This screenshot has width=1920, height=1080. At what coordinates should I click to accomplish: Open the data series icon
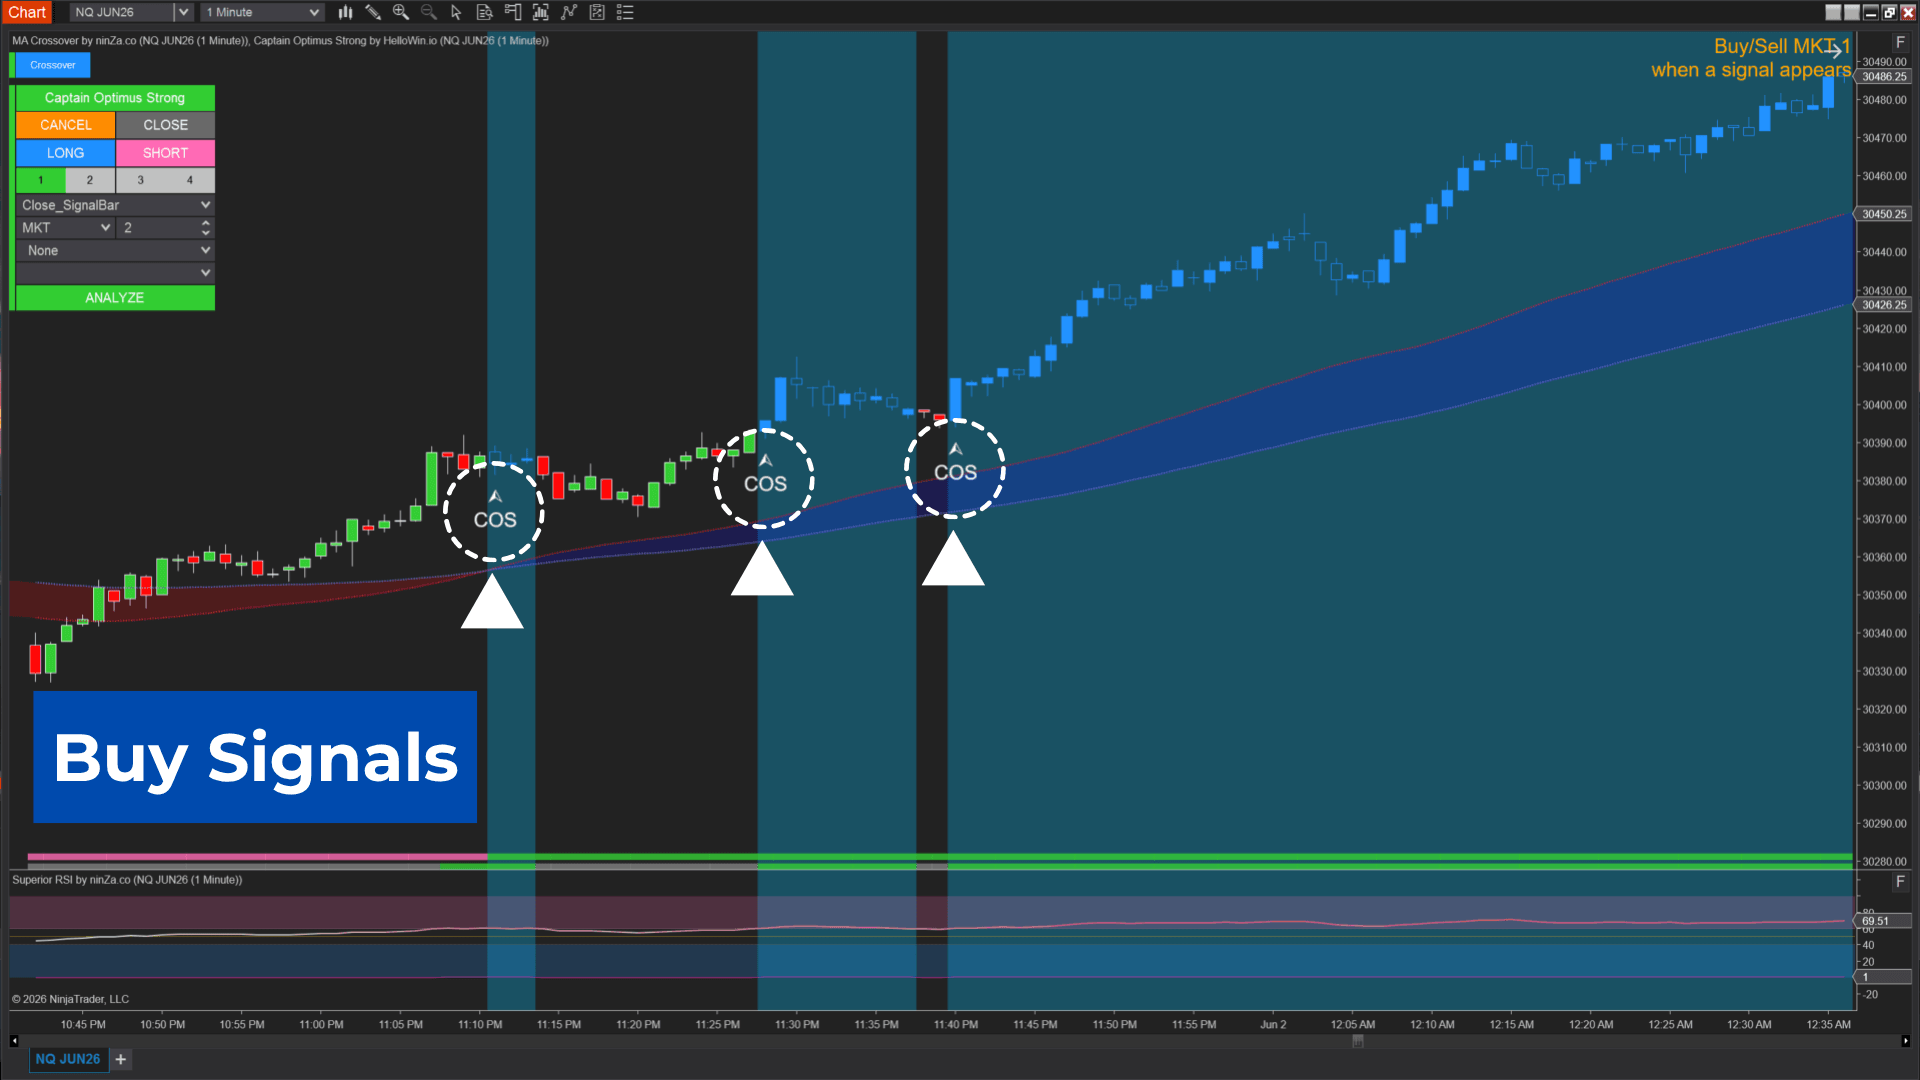pos(541,12)
